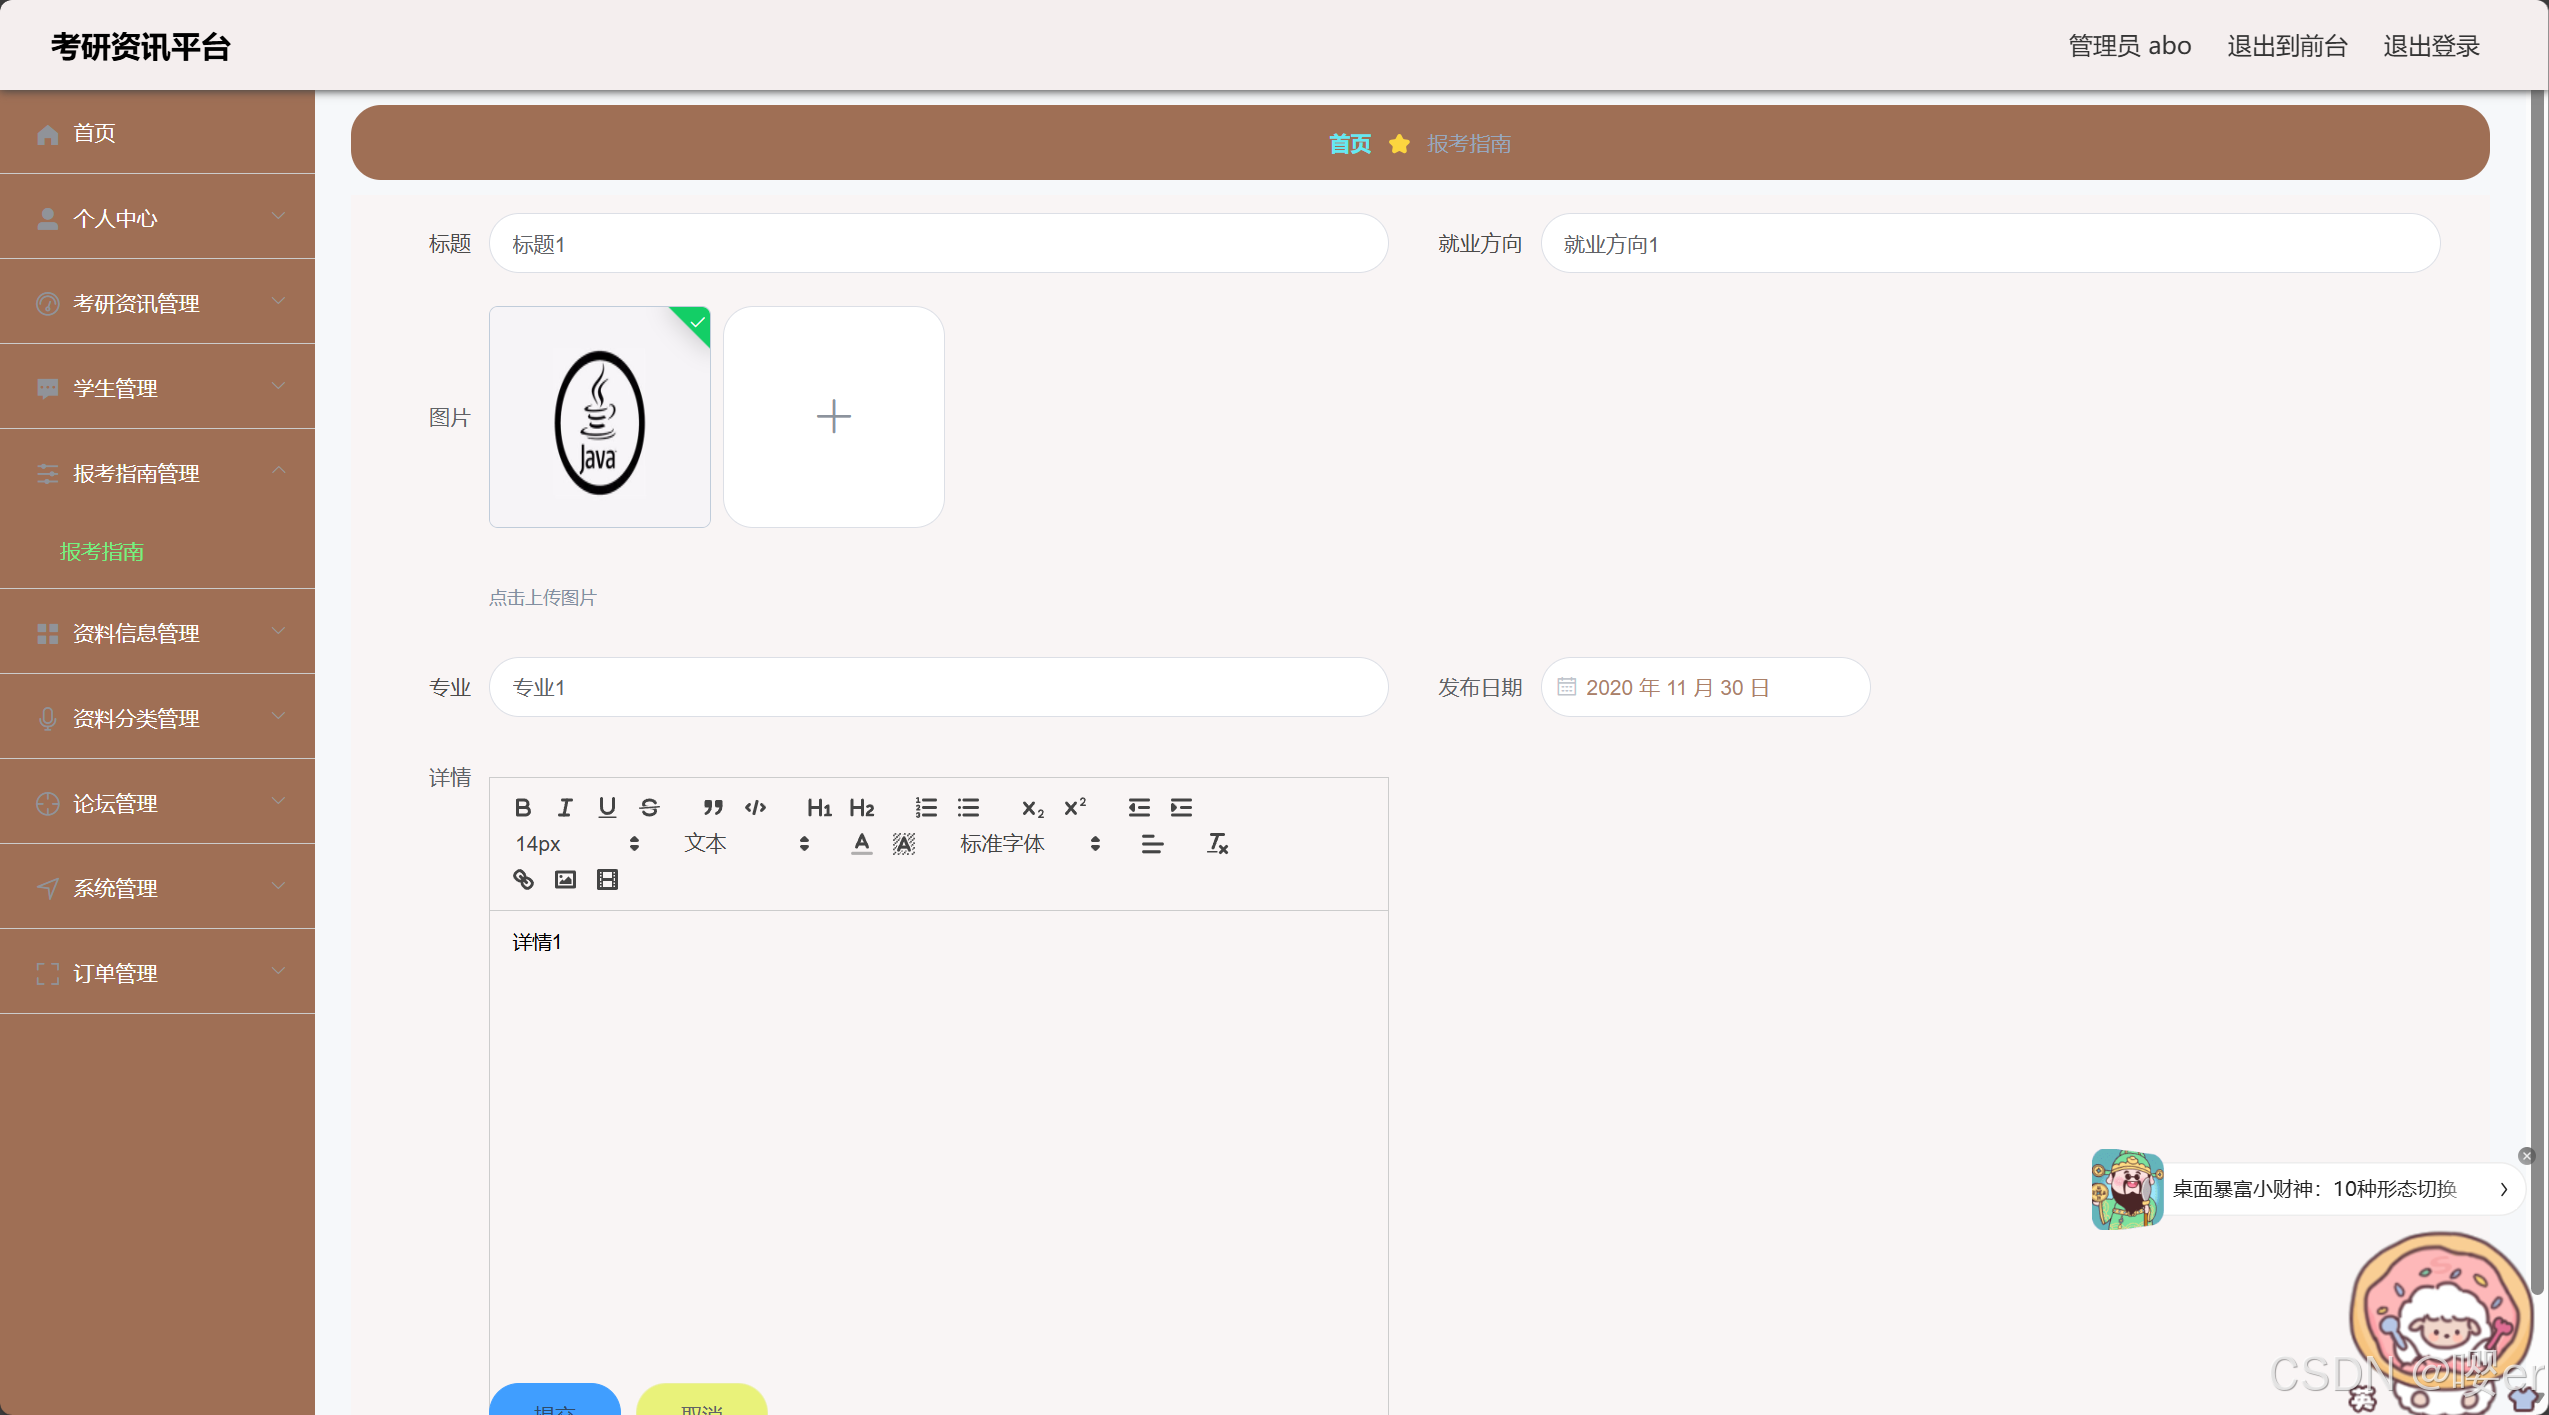Apply italic formatting in editor
The width and height of the screenshot is (2549, 1415).
pos(565,807)
